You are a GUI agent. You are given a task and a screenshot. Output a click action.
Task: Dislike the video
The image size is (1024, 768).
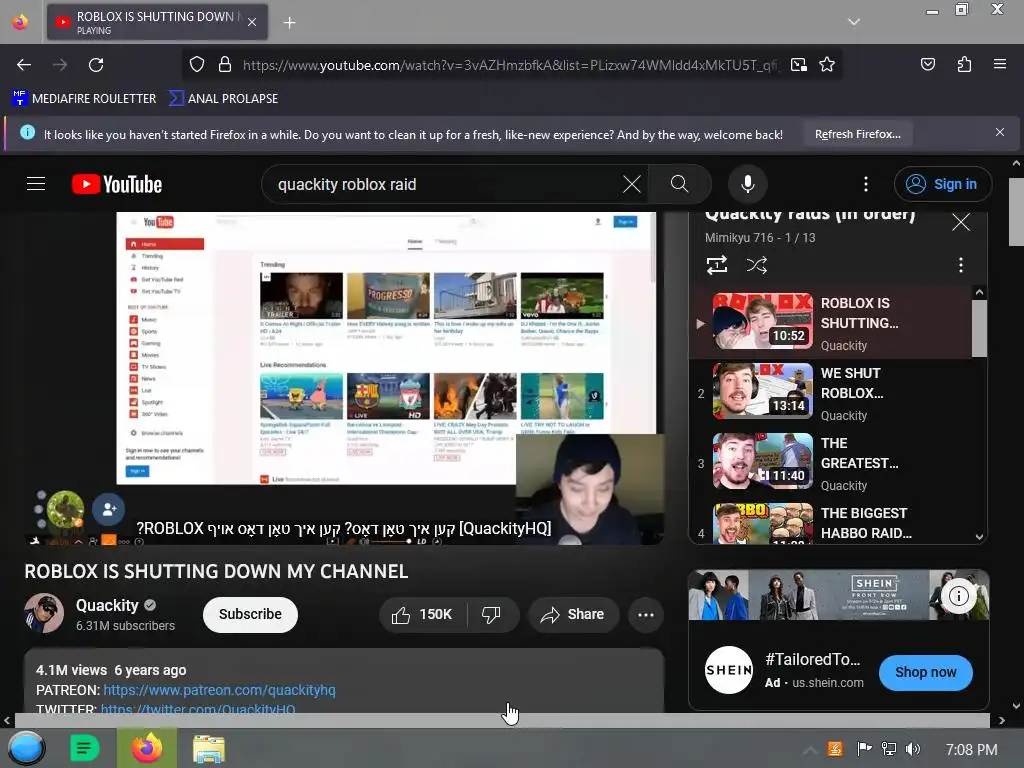tap(491, 615)
